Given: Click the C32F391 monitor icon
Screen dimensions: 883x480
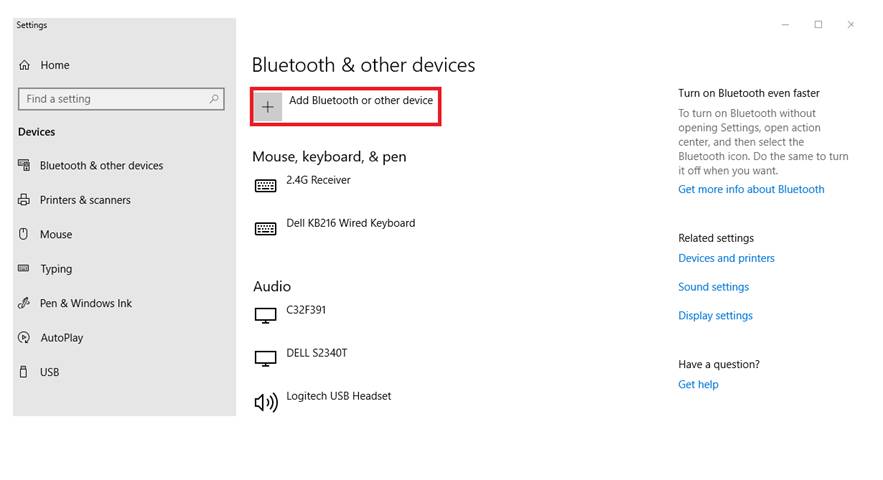Looking at the screenshot, I should click(x=265, y=315).
